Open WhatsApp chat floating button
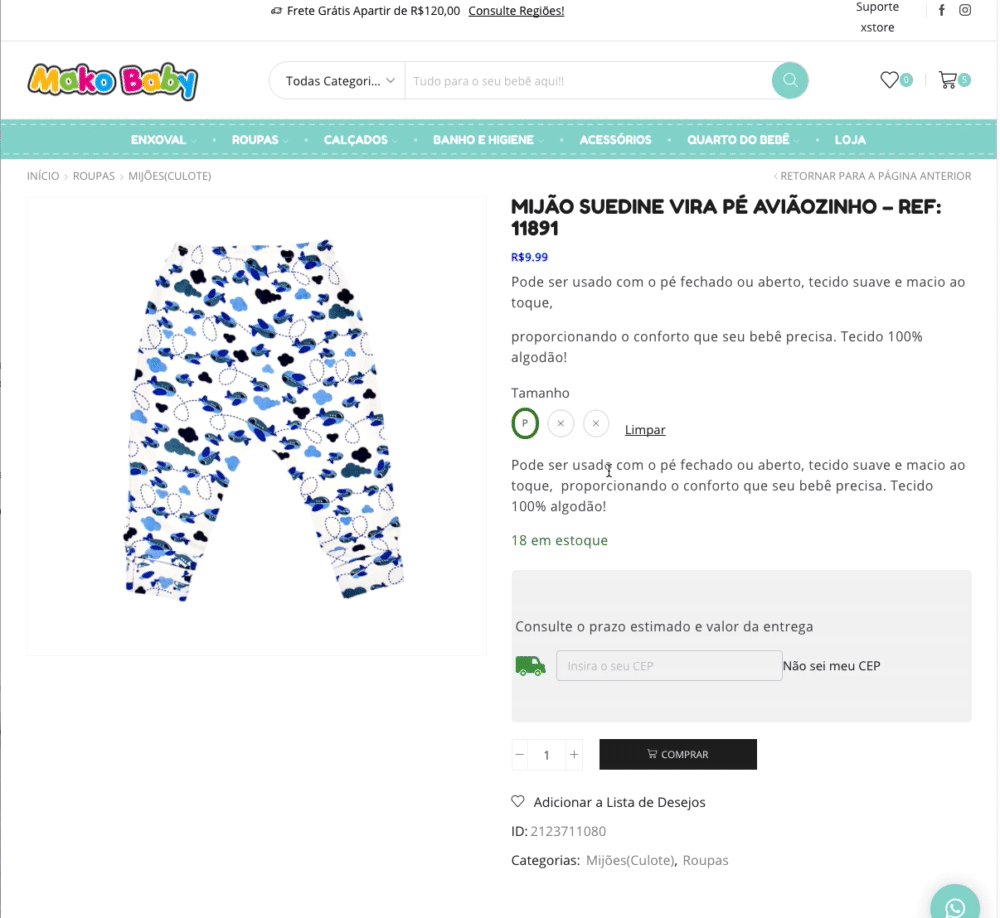Image resolution: width=1000 pixels, height=918 pixels. (955, 905)
